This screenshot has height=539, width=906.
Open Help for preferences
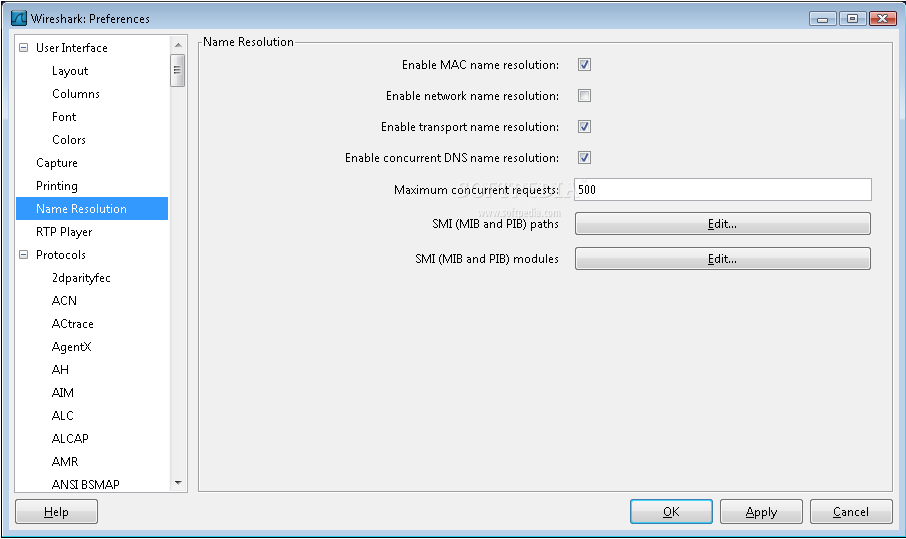pos(56,512)
